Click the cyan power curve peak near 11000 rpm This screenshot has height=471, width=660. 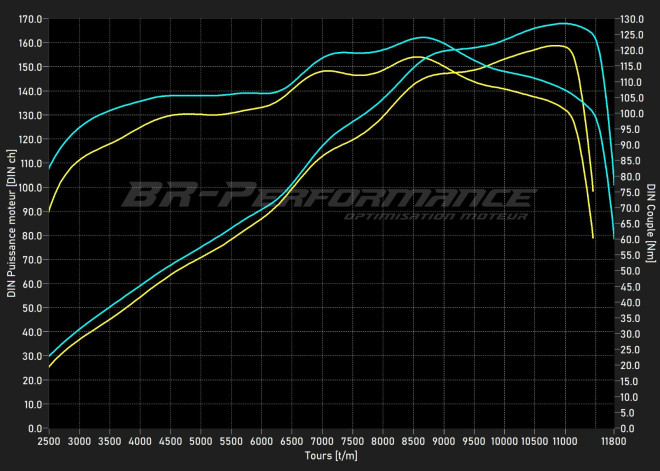click(563, 23)
